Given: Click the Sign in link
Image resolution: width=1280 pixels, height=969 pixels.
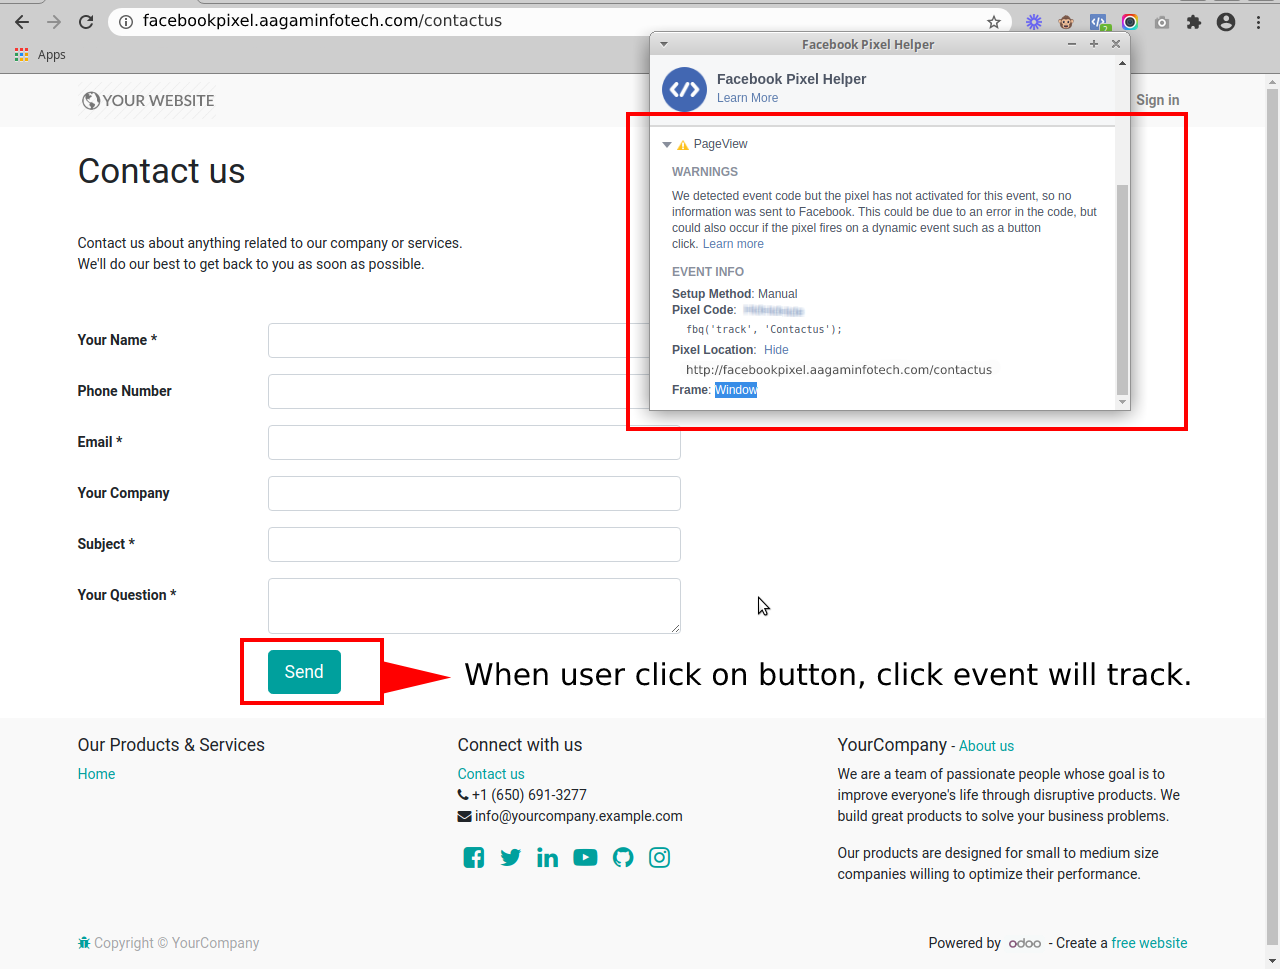Looking at the screenshot, I should coord(1157,100).
